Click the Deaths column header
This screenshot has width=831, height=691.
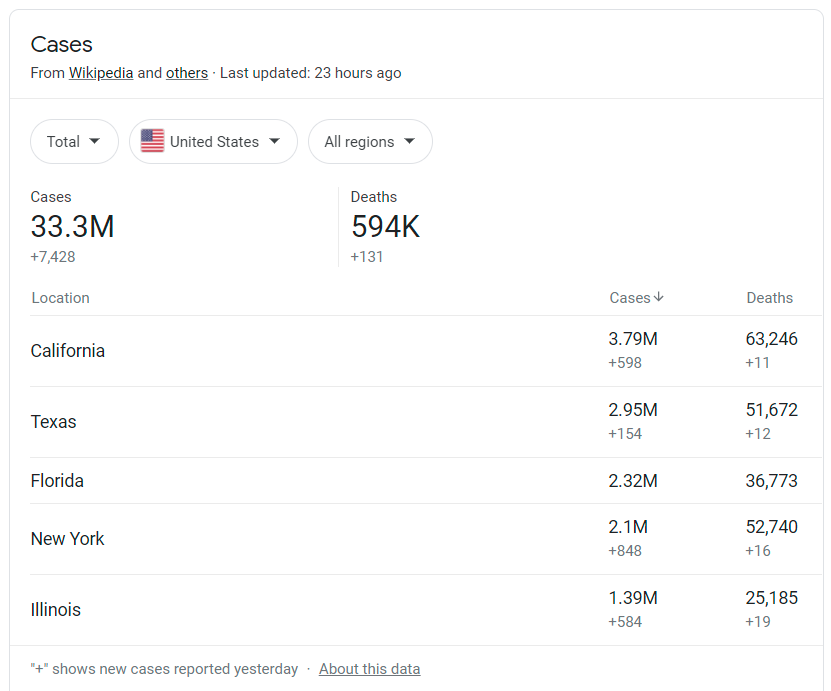(769, 298)
